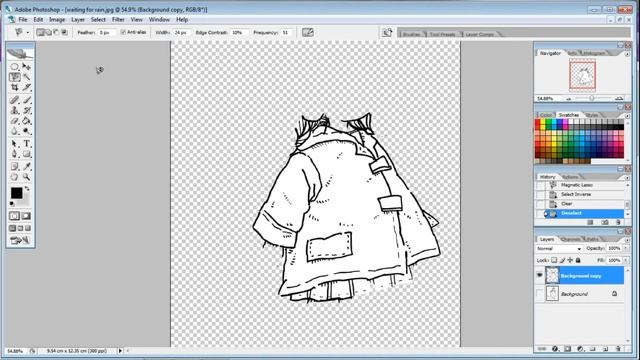Open the Filter menu

118,20
